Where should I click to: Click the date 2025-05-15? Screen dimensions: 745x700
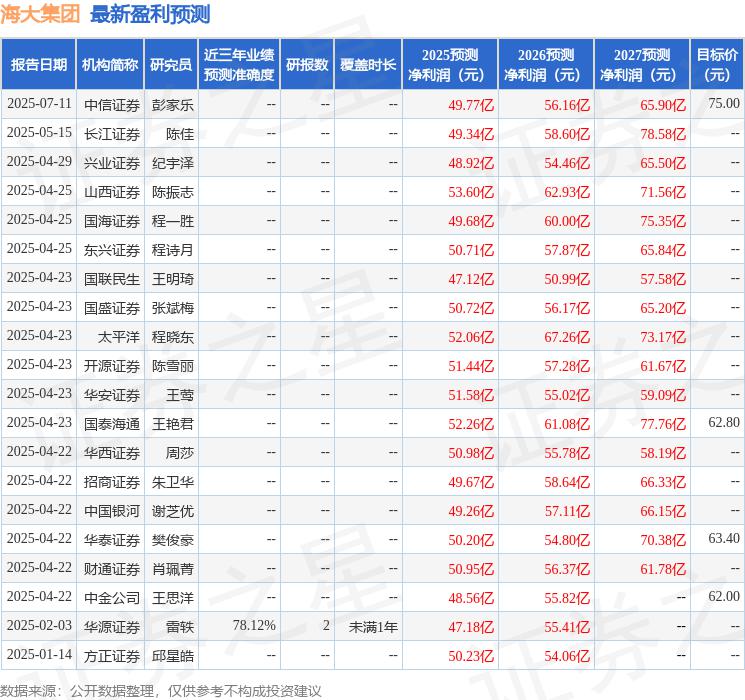pyautogui.click(x=39, y=133)
